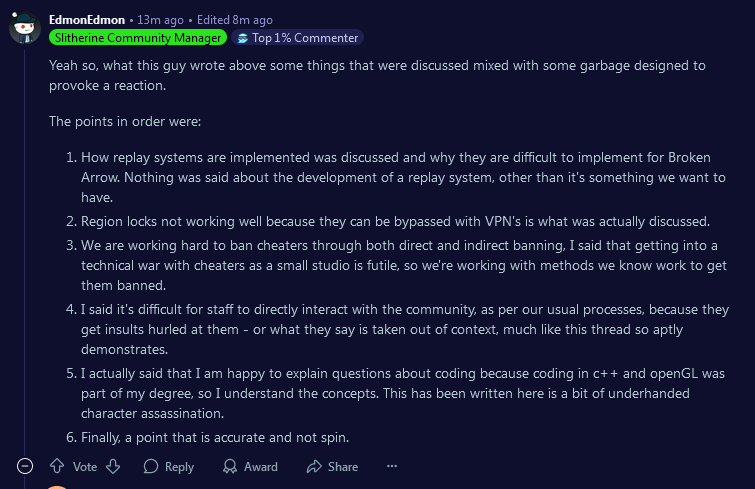This screenshot has height=489, width=755.
Task: Click the Top 1% Commenter badge icon
Action: pyautogui.click(x=241, y=38)
